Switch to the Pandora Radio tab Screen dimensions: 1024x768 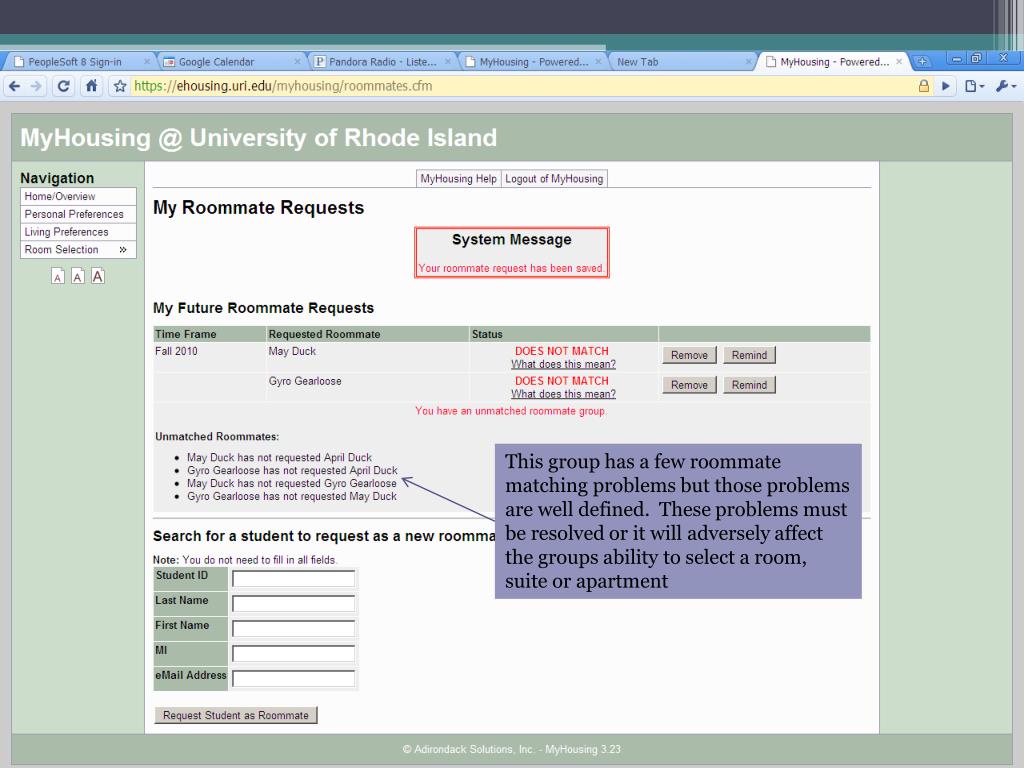[382, 62]
